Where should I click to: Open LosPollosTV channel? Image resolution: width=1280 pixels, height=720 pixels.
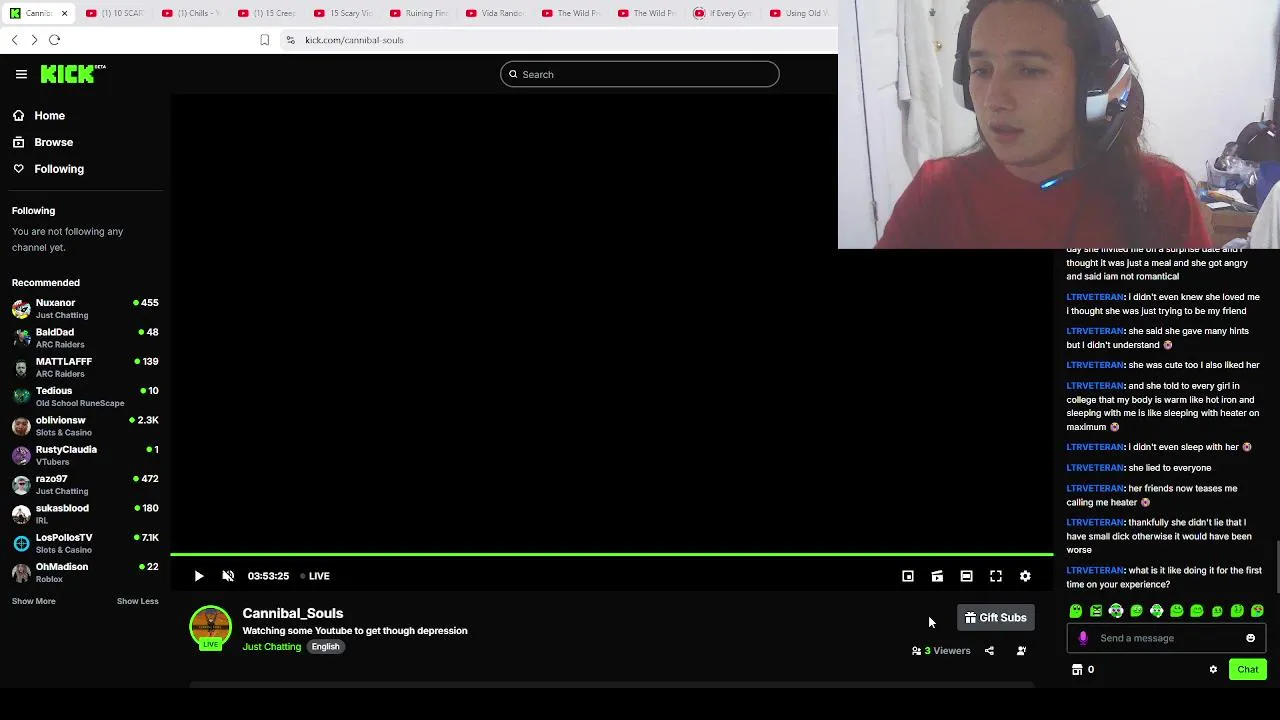tap(85, 543)
